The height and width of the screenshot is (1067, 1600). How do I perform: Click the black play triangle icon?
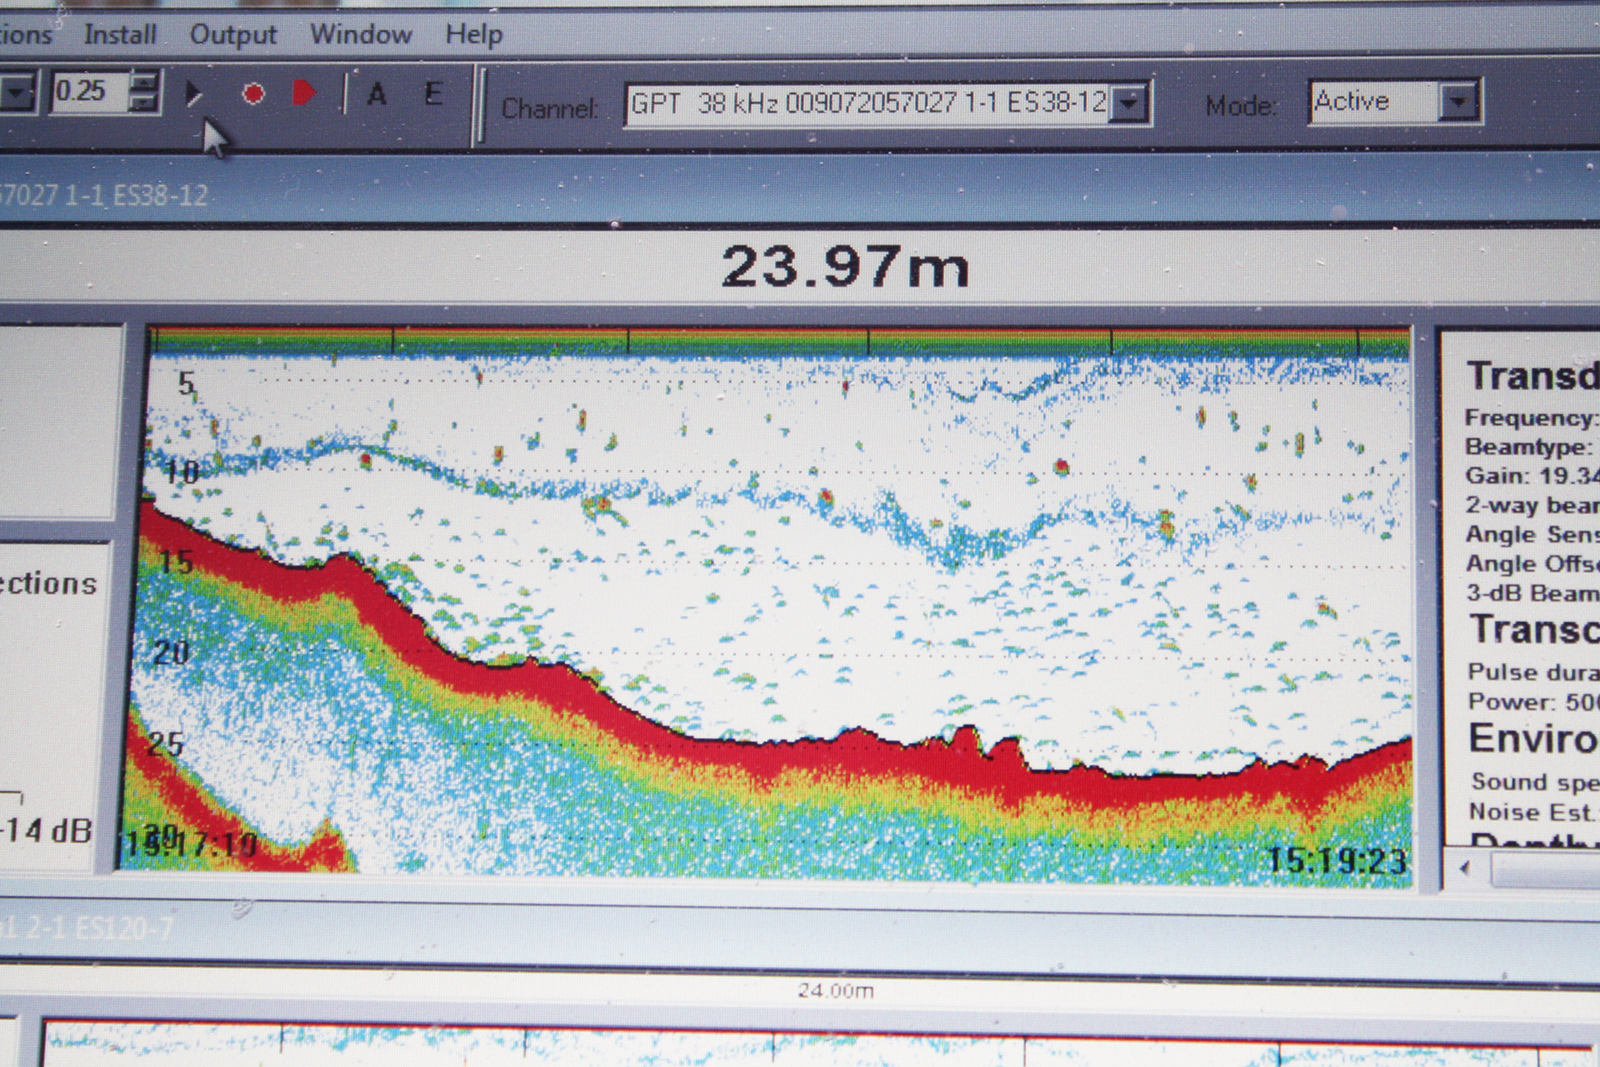(x=194, y=94)
